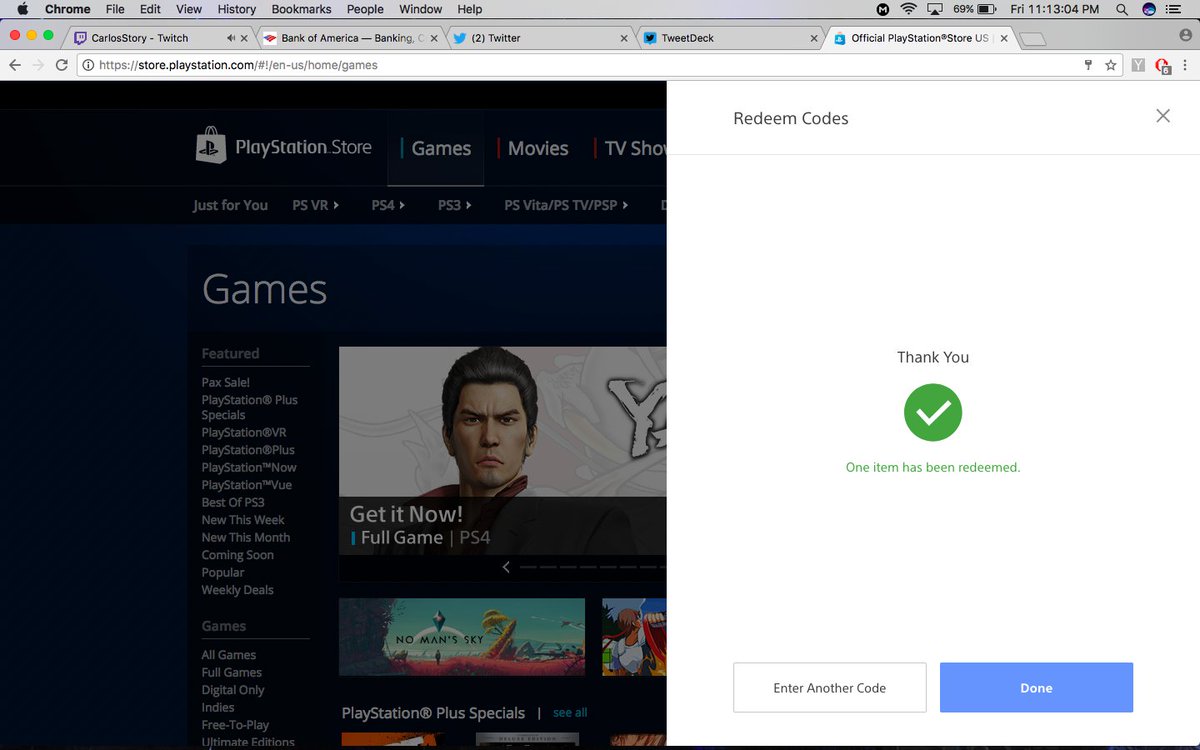The height and width of the screenshot is (750, 1200).
Task: Expand the PS3 dropdown
Action: [454, 205]
